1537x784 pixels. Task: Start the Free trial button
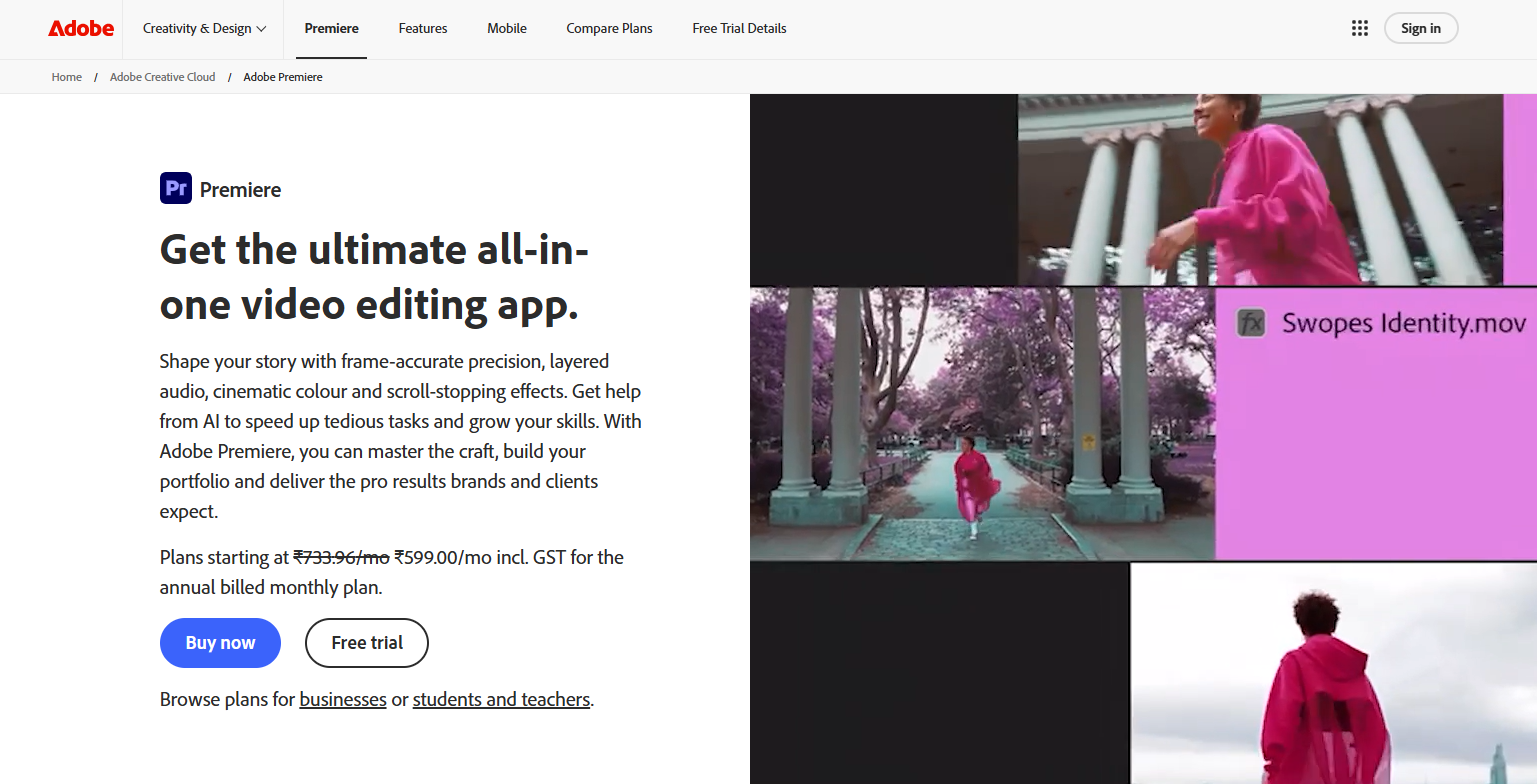367,643
